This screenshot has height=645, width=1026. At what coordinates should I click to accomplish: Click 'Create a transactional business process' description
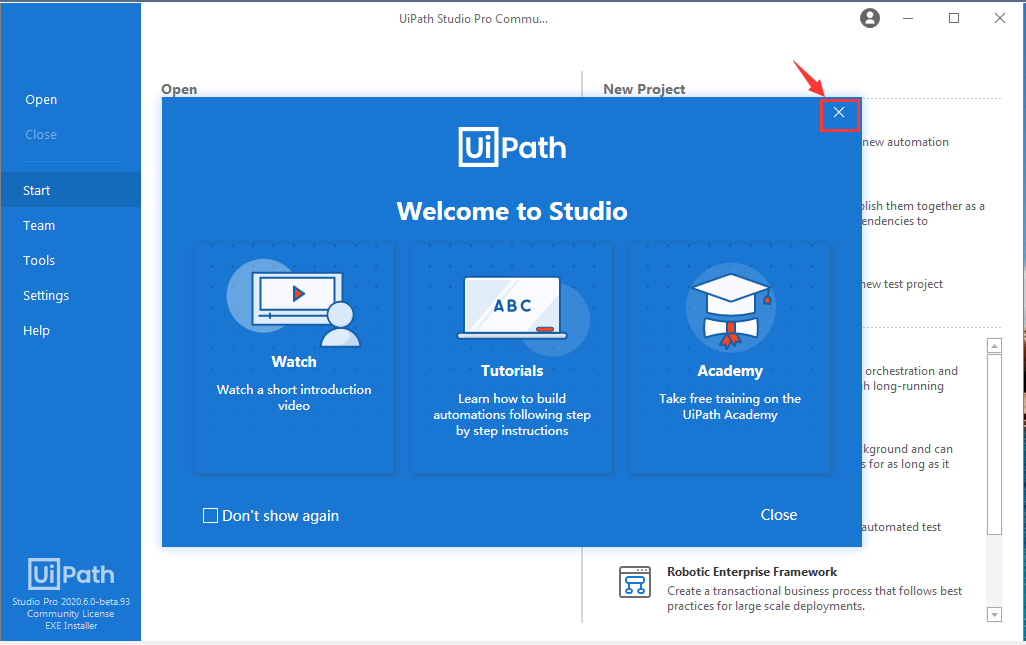tap(815, 599)
